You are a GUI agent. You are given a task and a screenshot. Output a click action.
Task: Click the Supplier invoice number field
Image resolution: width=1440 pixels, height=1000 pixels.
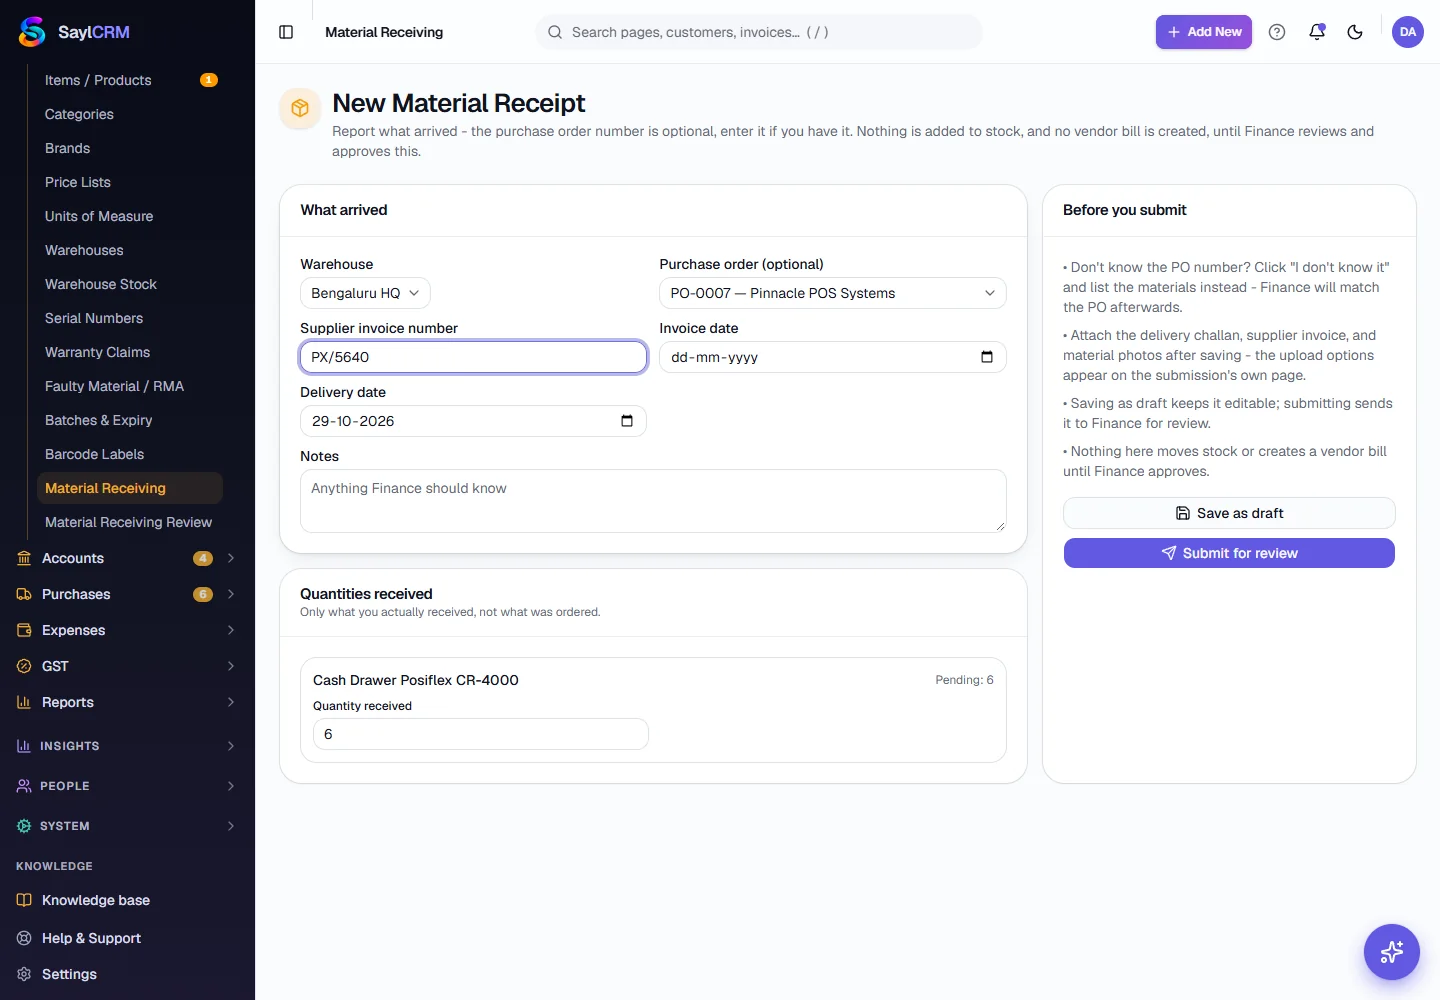point(473,357)
